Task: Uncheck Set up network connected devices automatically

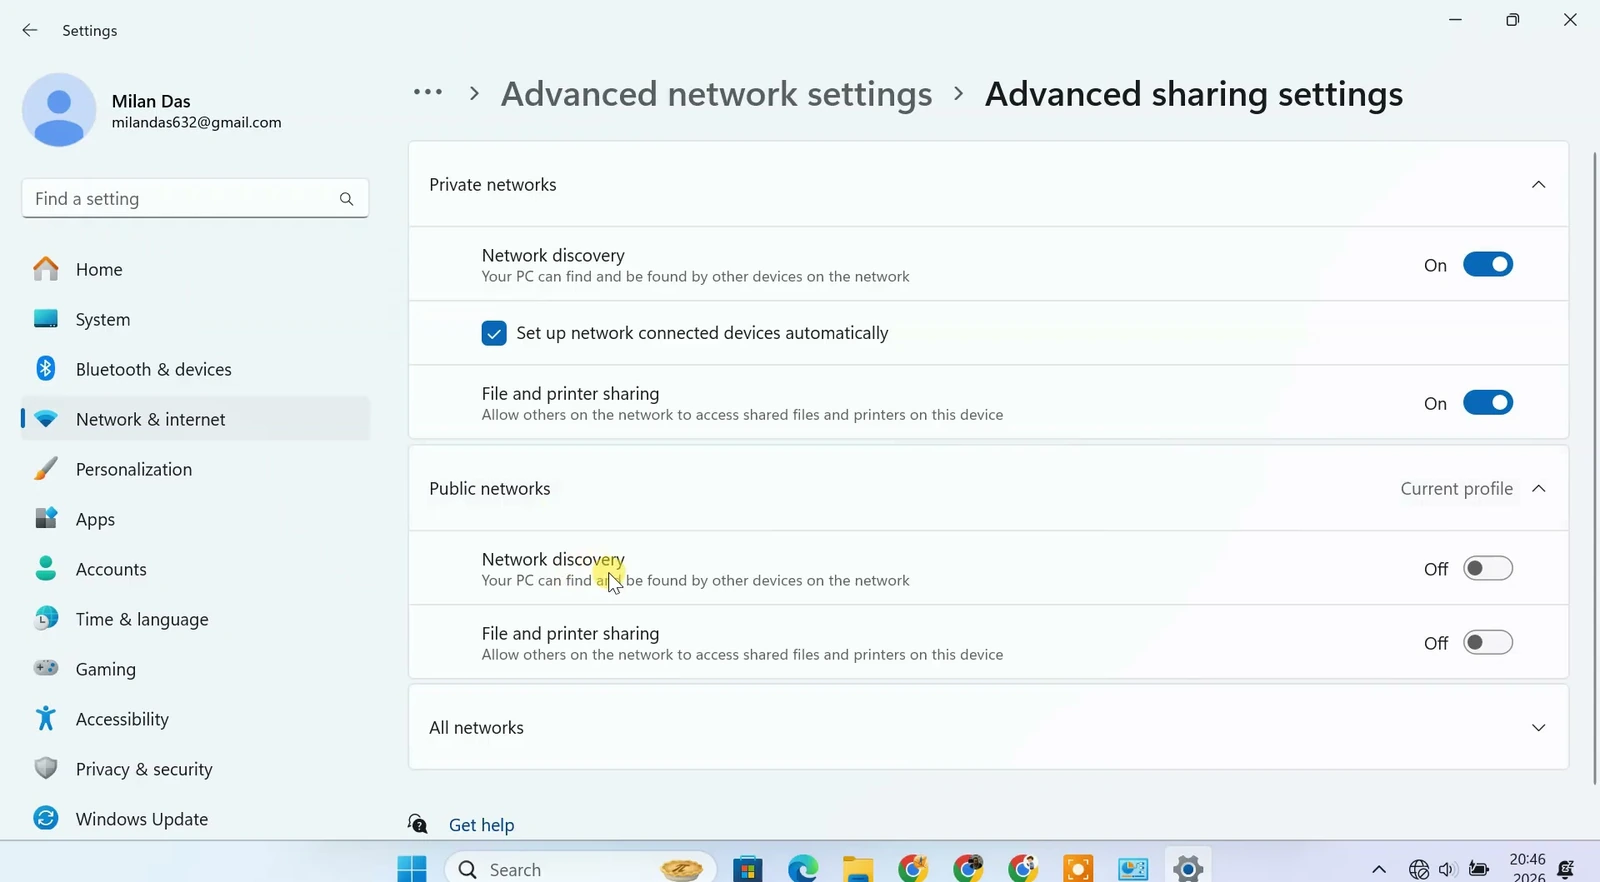Action: tap(494, 333)
